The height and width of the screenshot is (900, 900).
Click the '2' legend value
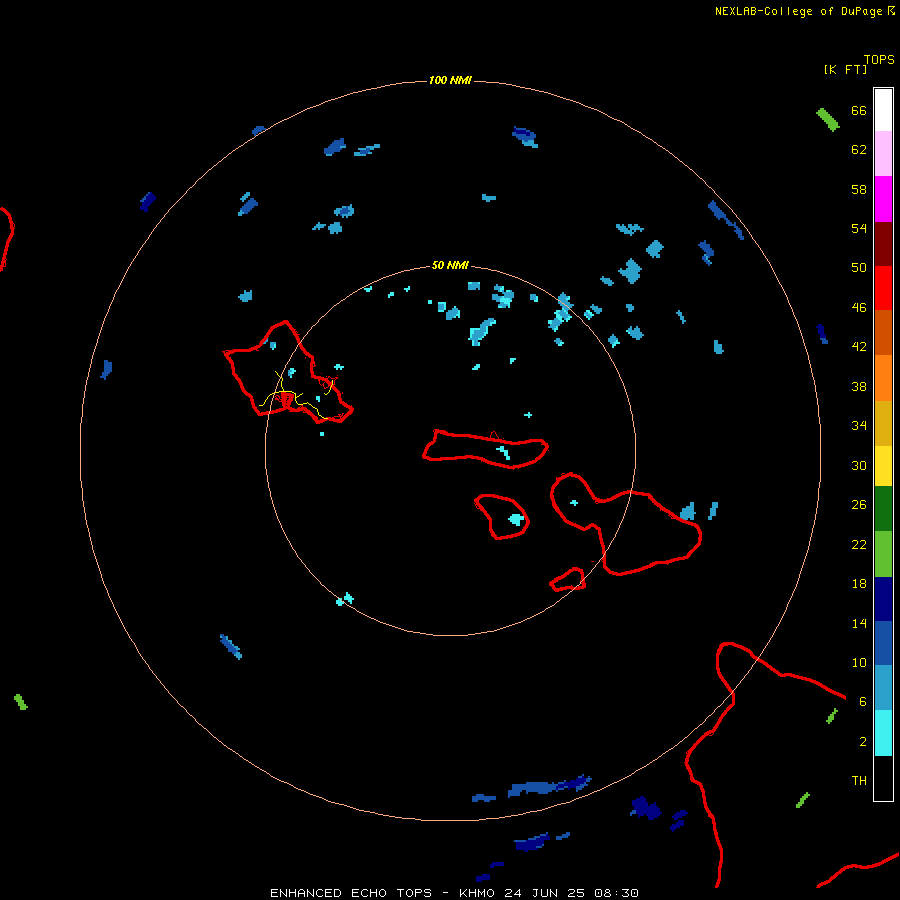pyautogui.click(x=863, y=742)
